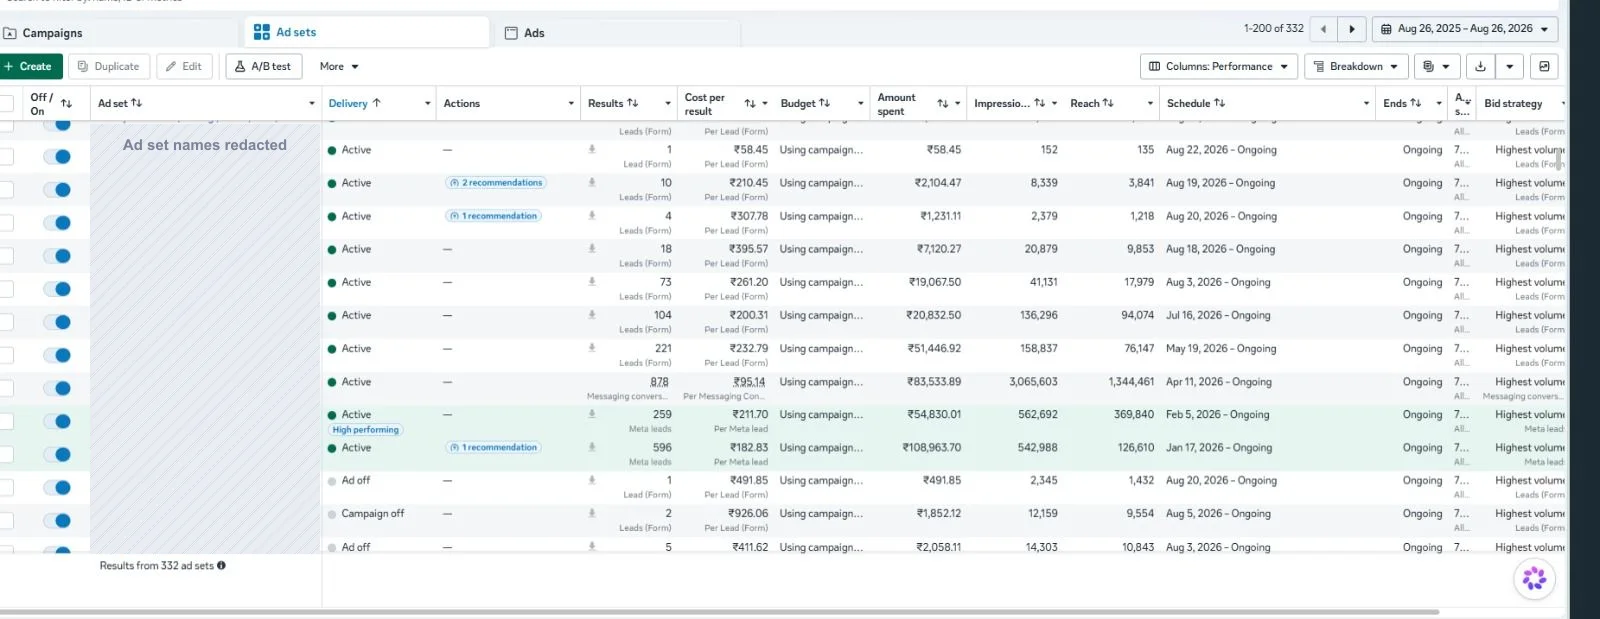Click the export download icon
Viewport: 1600px width, 619px height.
[x=1480, y=67]
